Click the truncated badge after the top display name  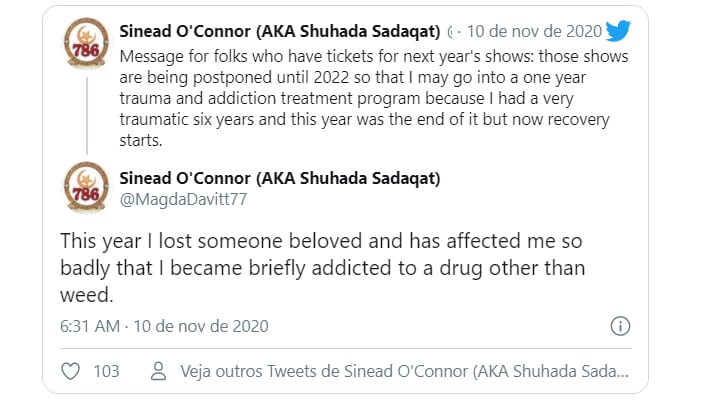click(x=450, y=32)
